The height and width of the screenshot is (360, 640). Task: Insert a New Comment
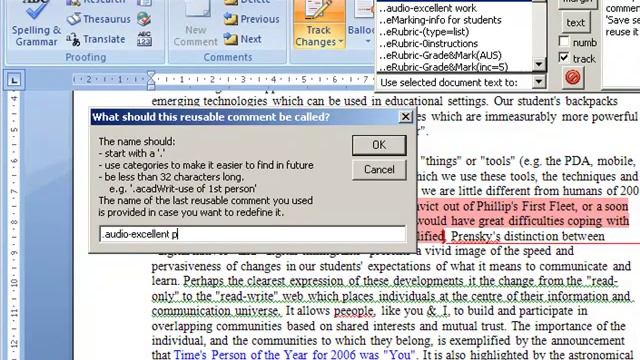196,24
